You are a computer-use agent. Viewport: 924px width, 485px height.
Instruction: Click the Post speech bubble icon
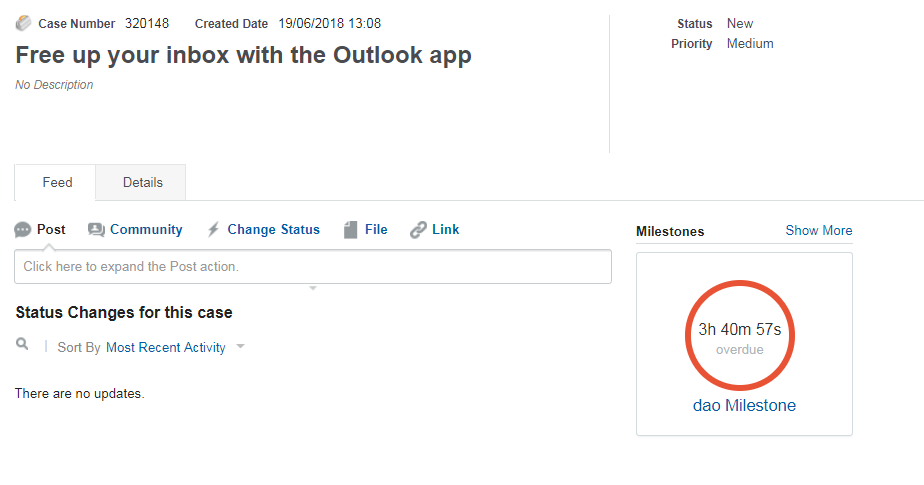tap(23, 230)
